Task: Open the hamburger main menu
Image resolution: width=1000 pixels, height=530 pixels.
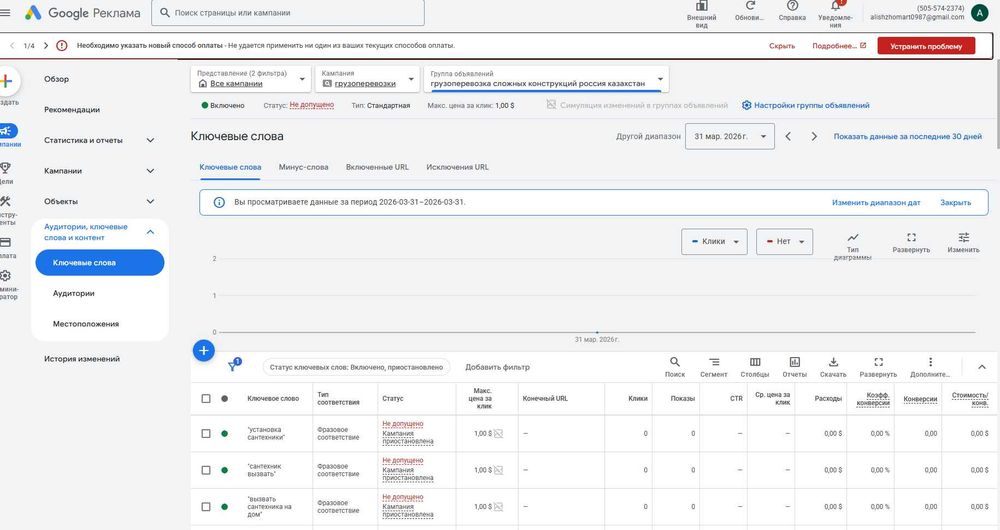Action: (5, 12)
